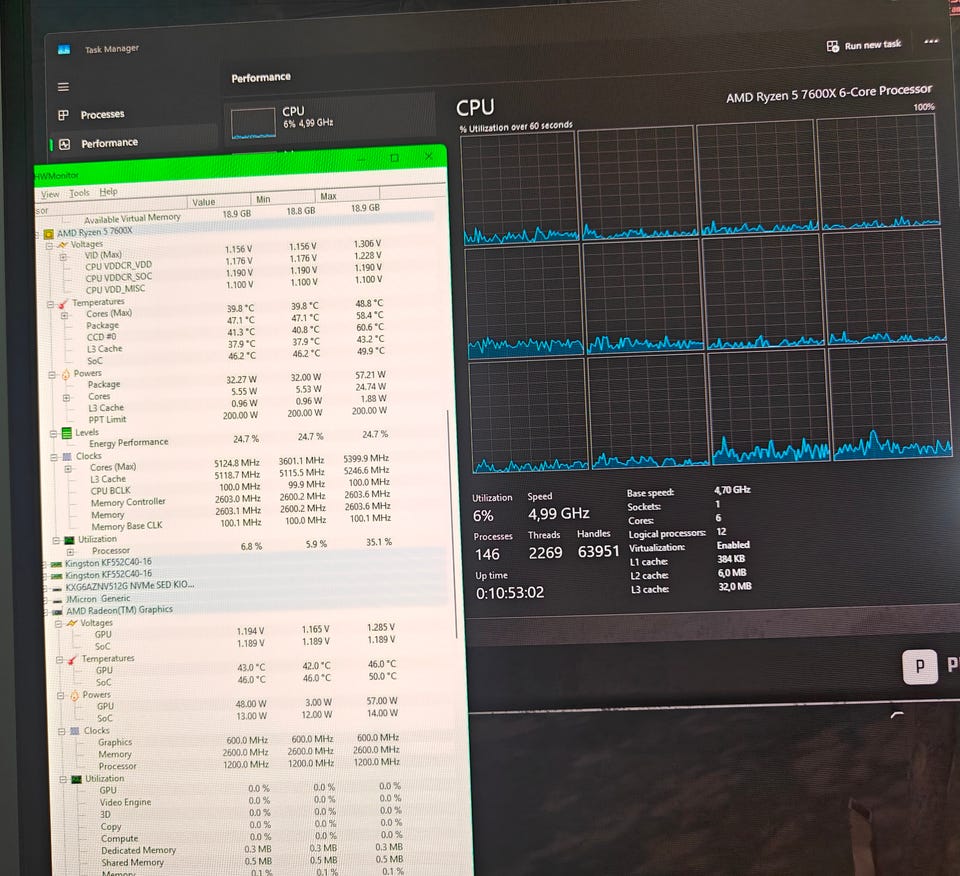Viewport: 960px width, 876px height.
Task: Click the AMD Ryzen 5 7600X processor name
Action: [829, 94]
